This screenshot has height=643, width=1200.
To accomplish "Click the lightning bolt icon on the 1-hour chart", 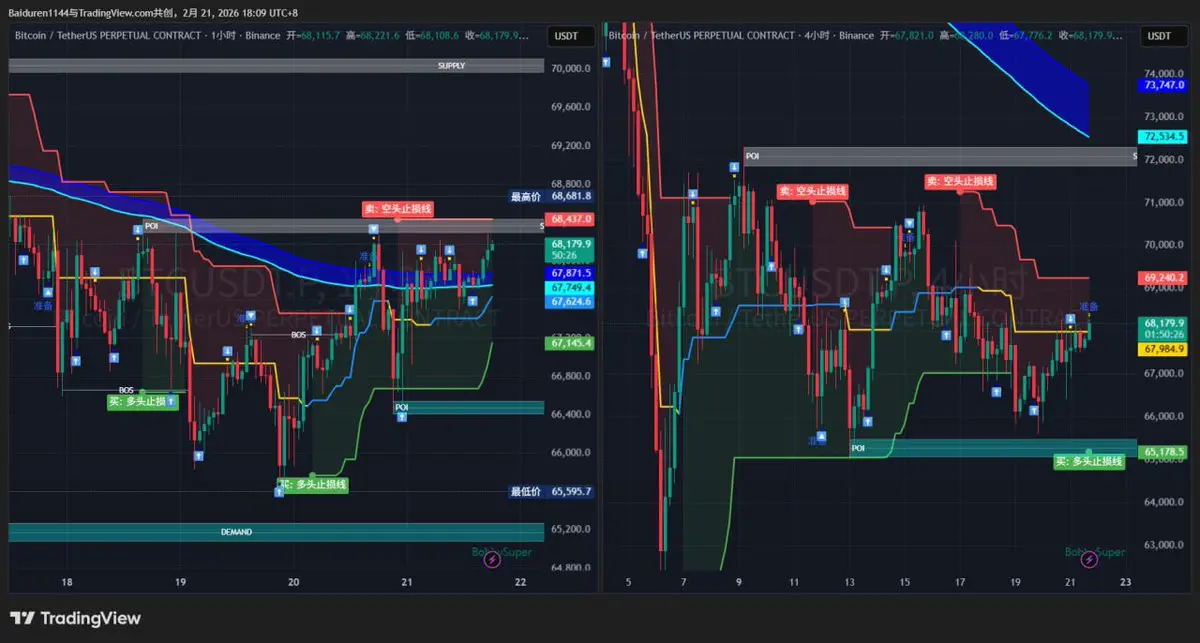I will click(x=492, y=559).
